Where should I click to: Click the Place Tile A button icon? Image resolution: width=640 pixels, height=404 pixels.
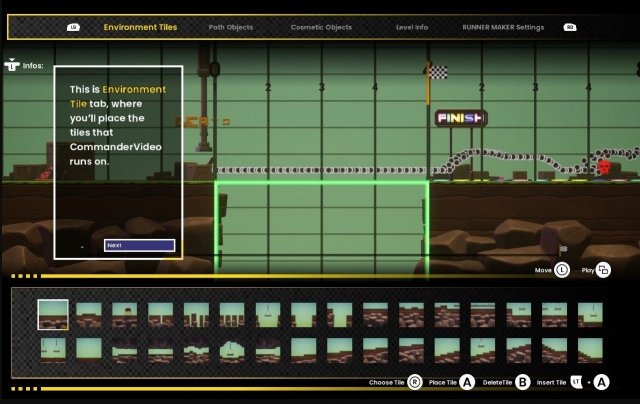467,382
